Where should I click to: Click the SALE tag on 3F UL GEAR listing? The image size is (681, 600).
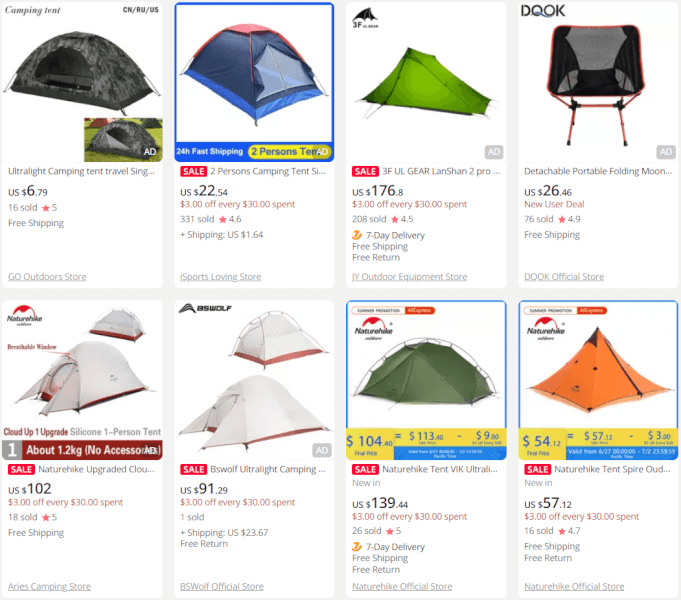[365, 171]
